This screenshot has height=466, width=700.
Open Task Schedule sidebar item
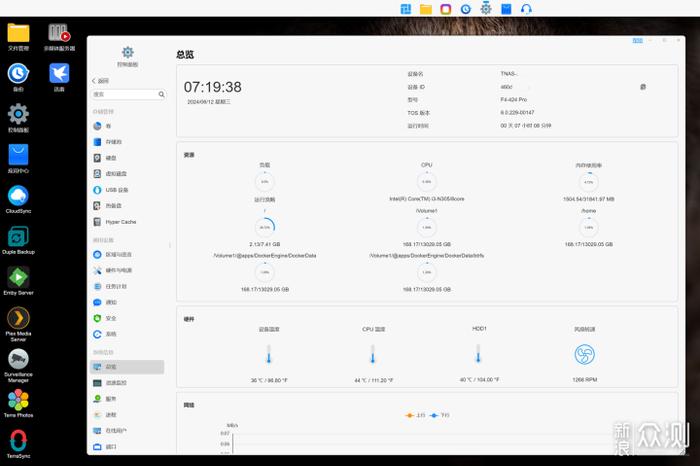128,286
